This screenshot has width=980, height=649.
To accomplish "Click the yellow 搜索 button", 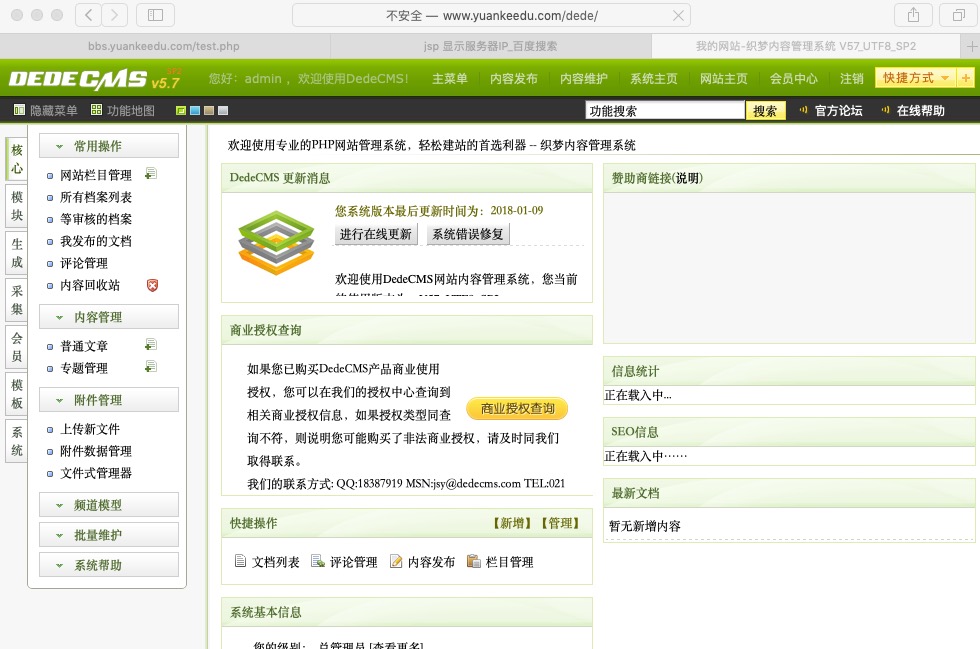I will [x=765, y=111].
